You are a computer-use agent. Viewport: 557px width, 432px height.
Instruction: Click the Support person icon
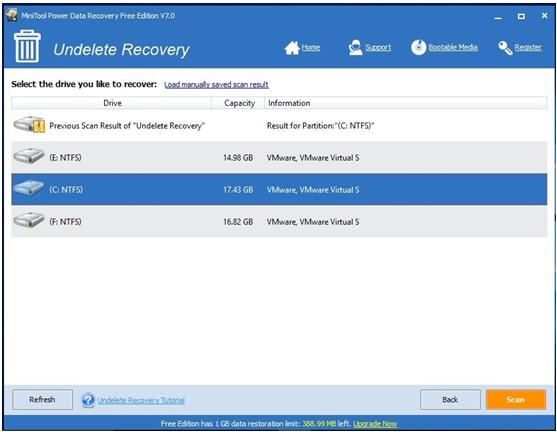click(355, 48)
